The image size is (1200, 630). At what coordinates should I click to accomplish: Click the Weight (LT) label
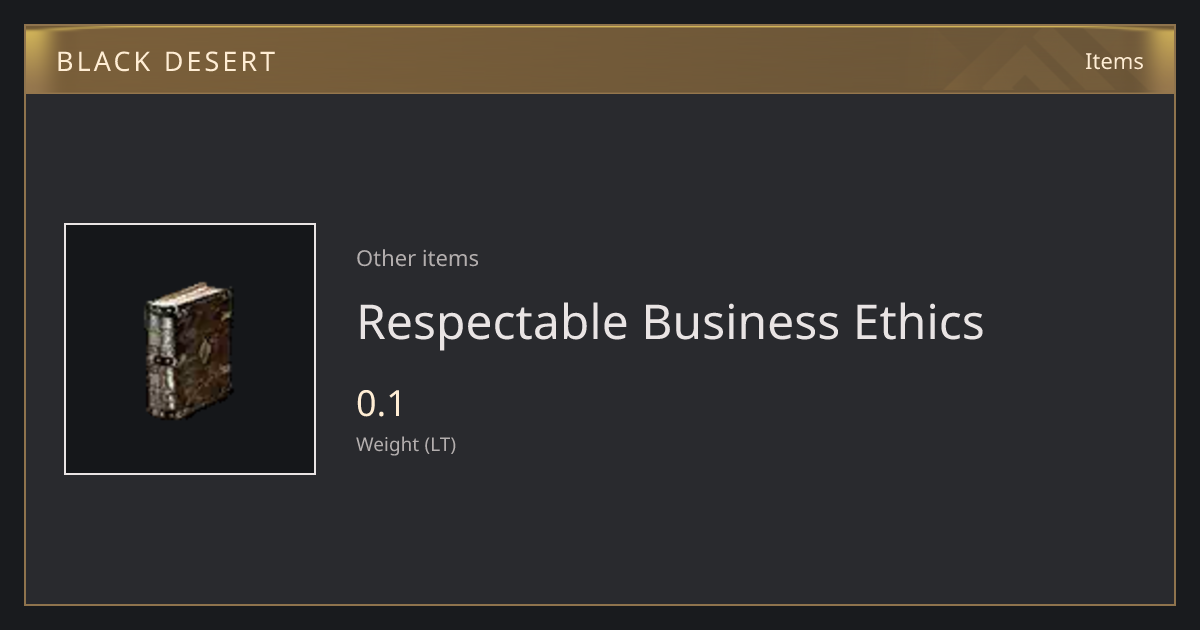click(x=406, y=445)
